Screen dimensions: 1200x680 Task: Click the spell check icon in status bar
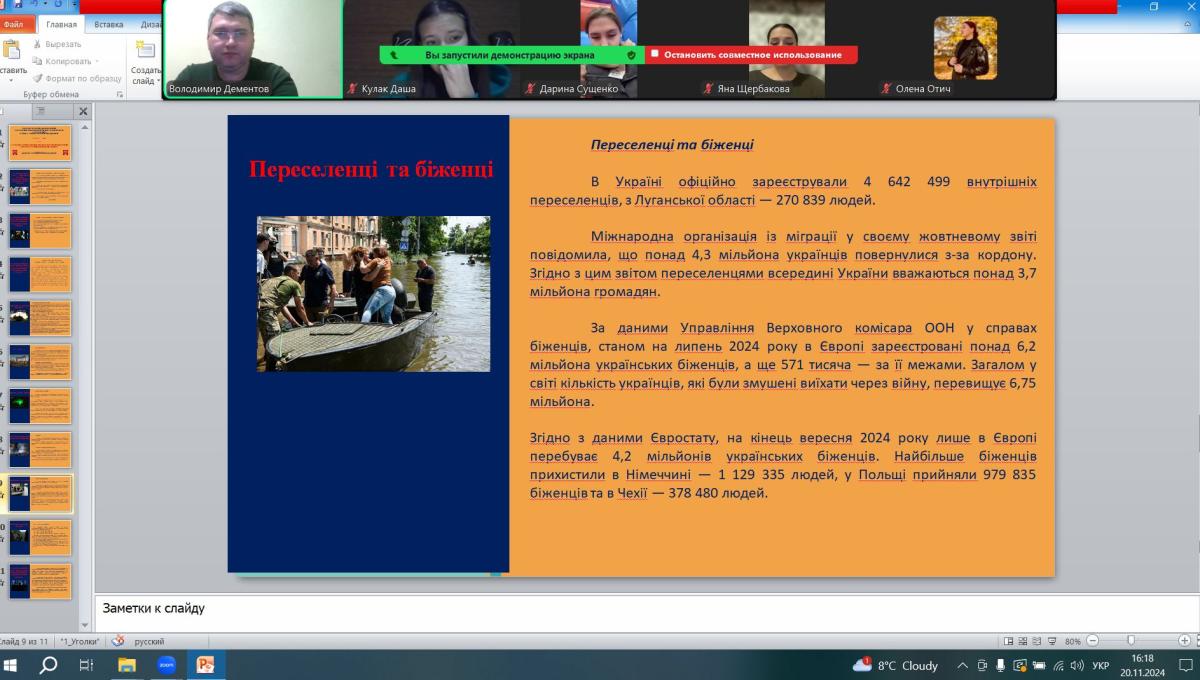118,641
